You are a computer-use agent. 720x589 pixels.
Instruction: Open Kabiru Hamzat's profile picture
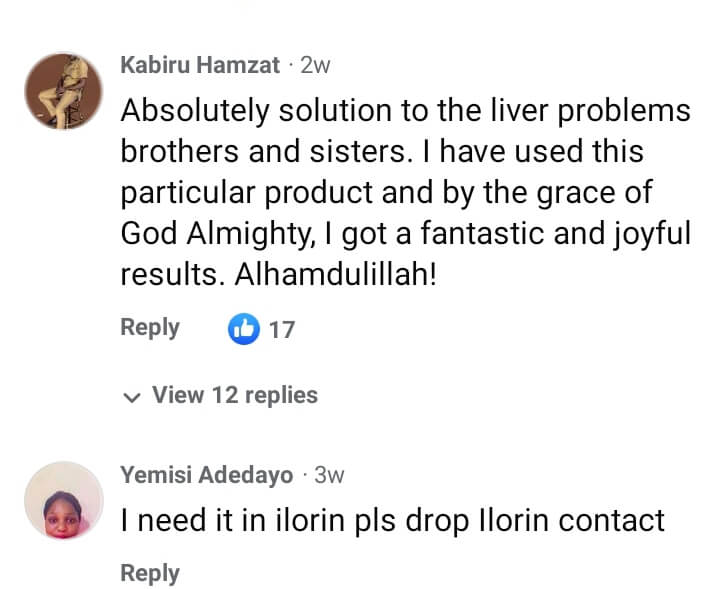(64, 92)
